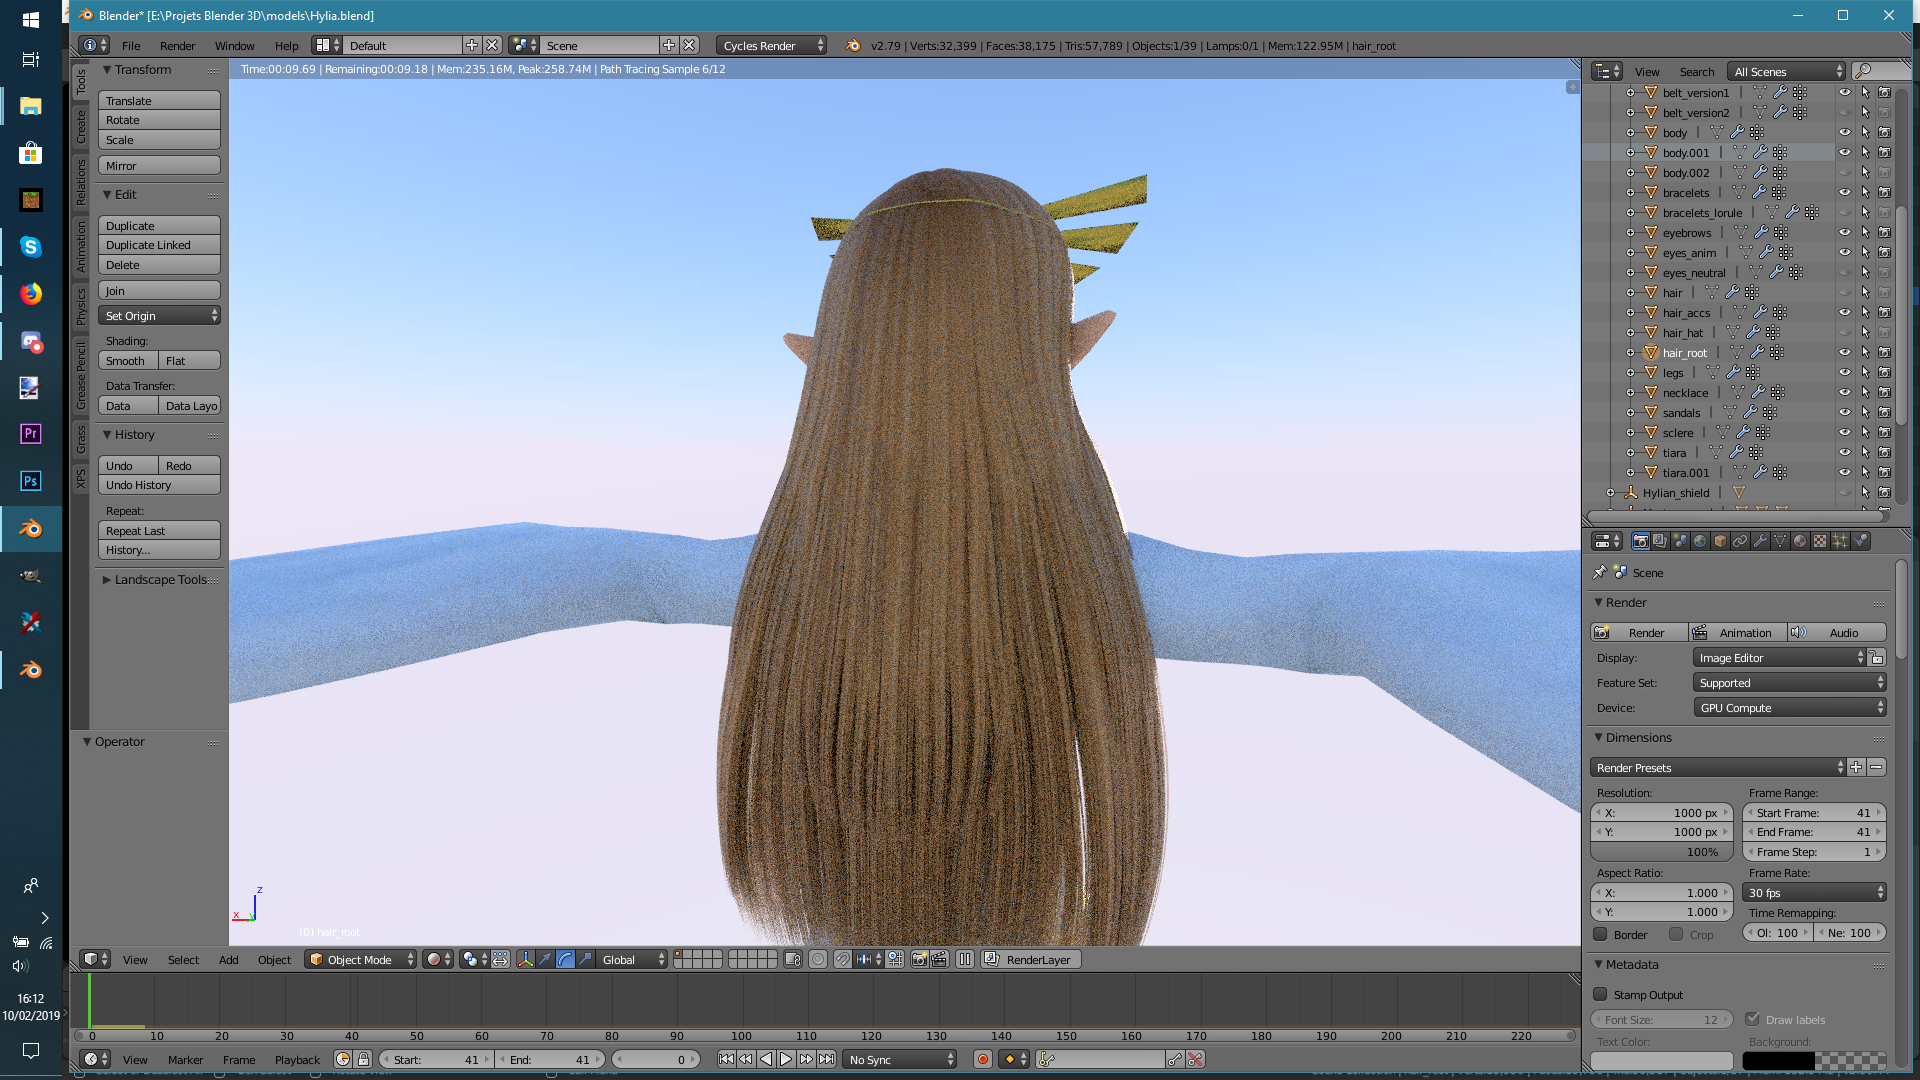This screenshot has height=1080, width=1920.
Task: Enable the Stamp Output checkbox
Action: tap(1600, 994)
